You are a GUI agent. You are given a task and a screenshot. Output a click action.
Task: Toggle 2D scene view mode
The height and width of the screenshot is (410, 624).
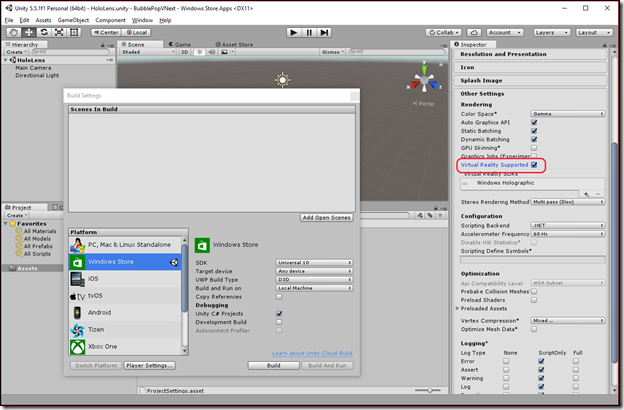[x=184, y=52]
